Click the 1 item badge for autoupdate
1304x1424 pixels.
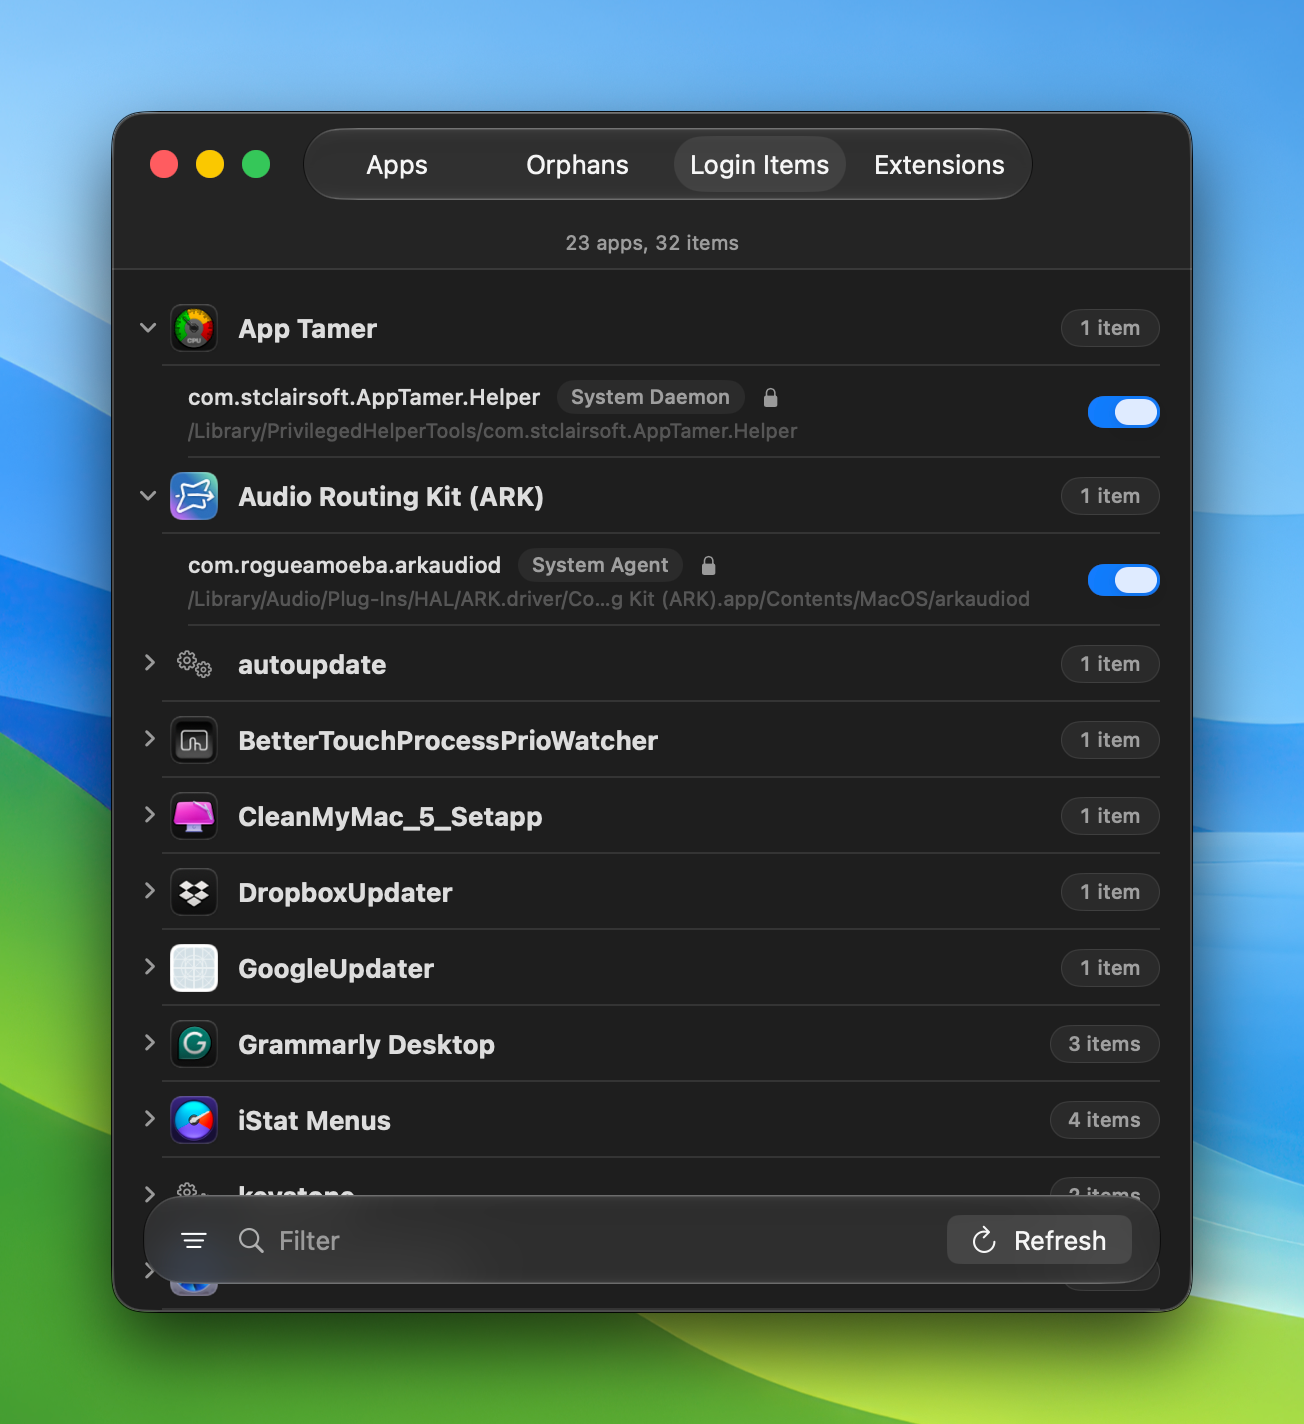pos(1110,664)
